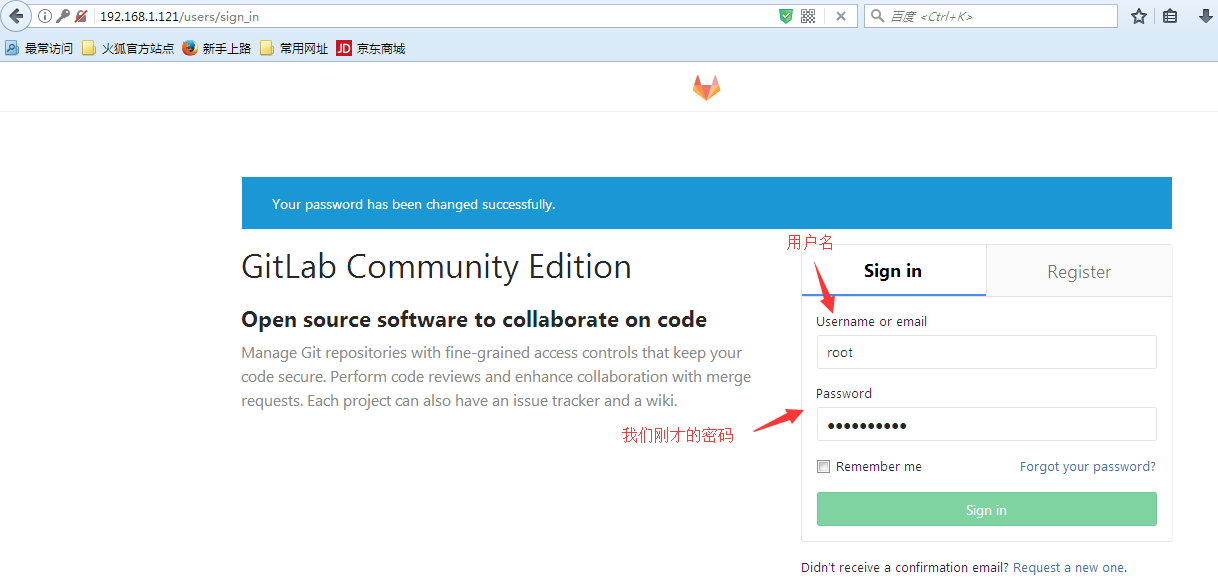Open the bookmarks list icon
The width and height of the screenshot is (1218, 578).
(1170, 16)
